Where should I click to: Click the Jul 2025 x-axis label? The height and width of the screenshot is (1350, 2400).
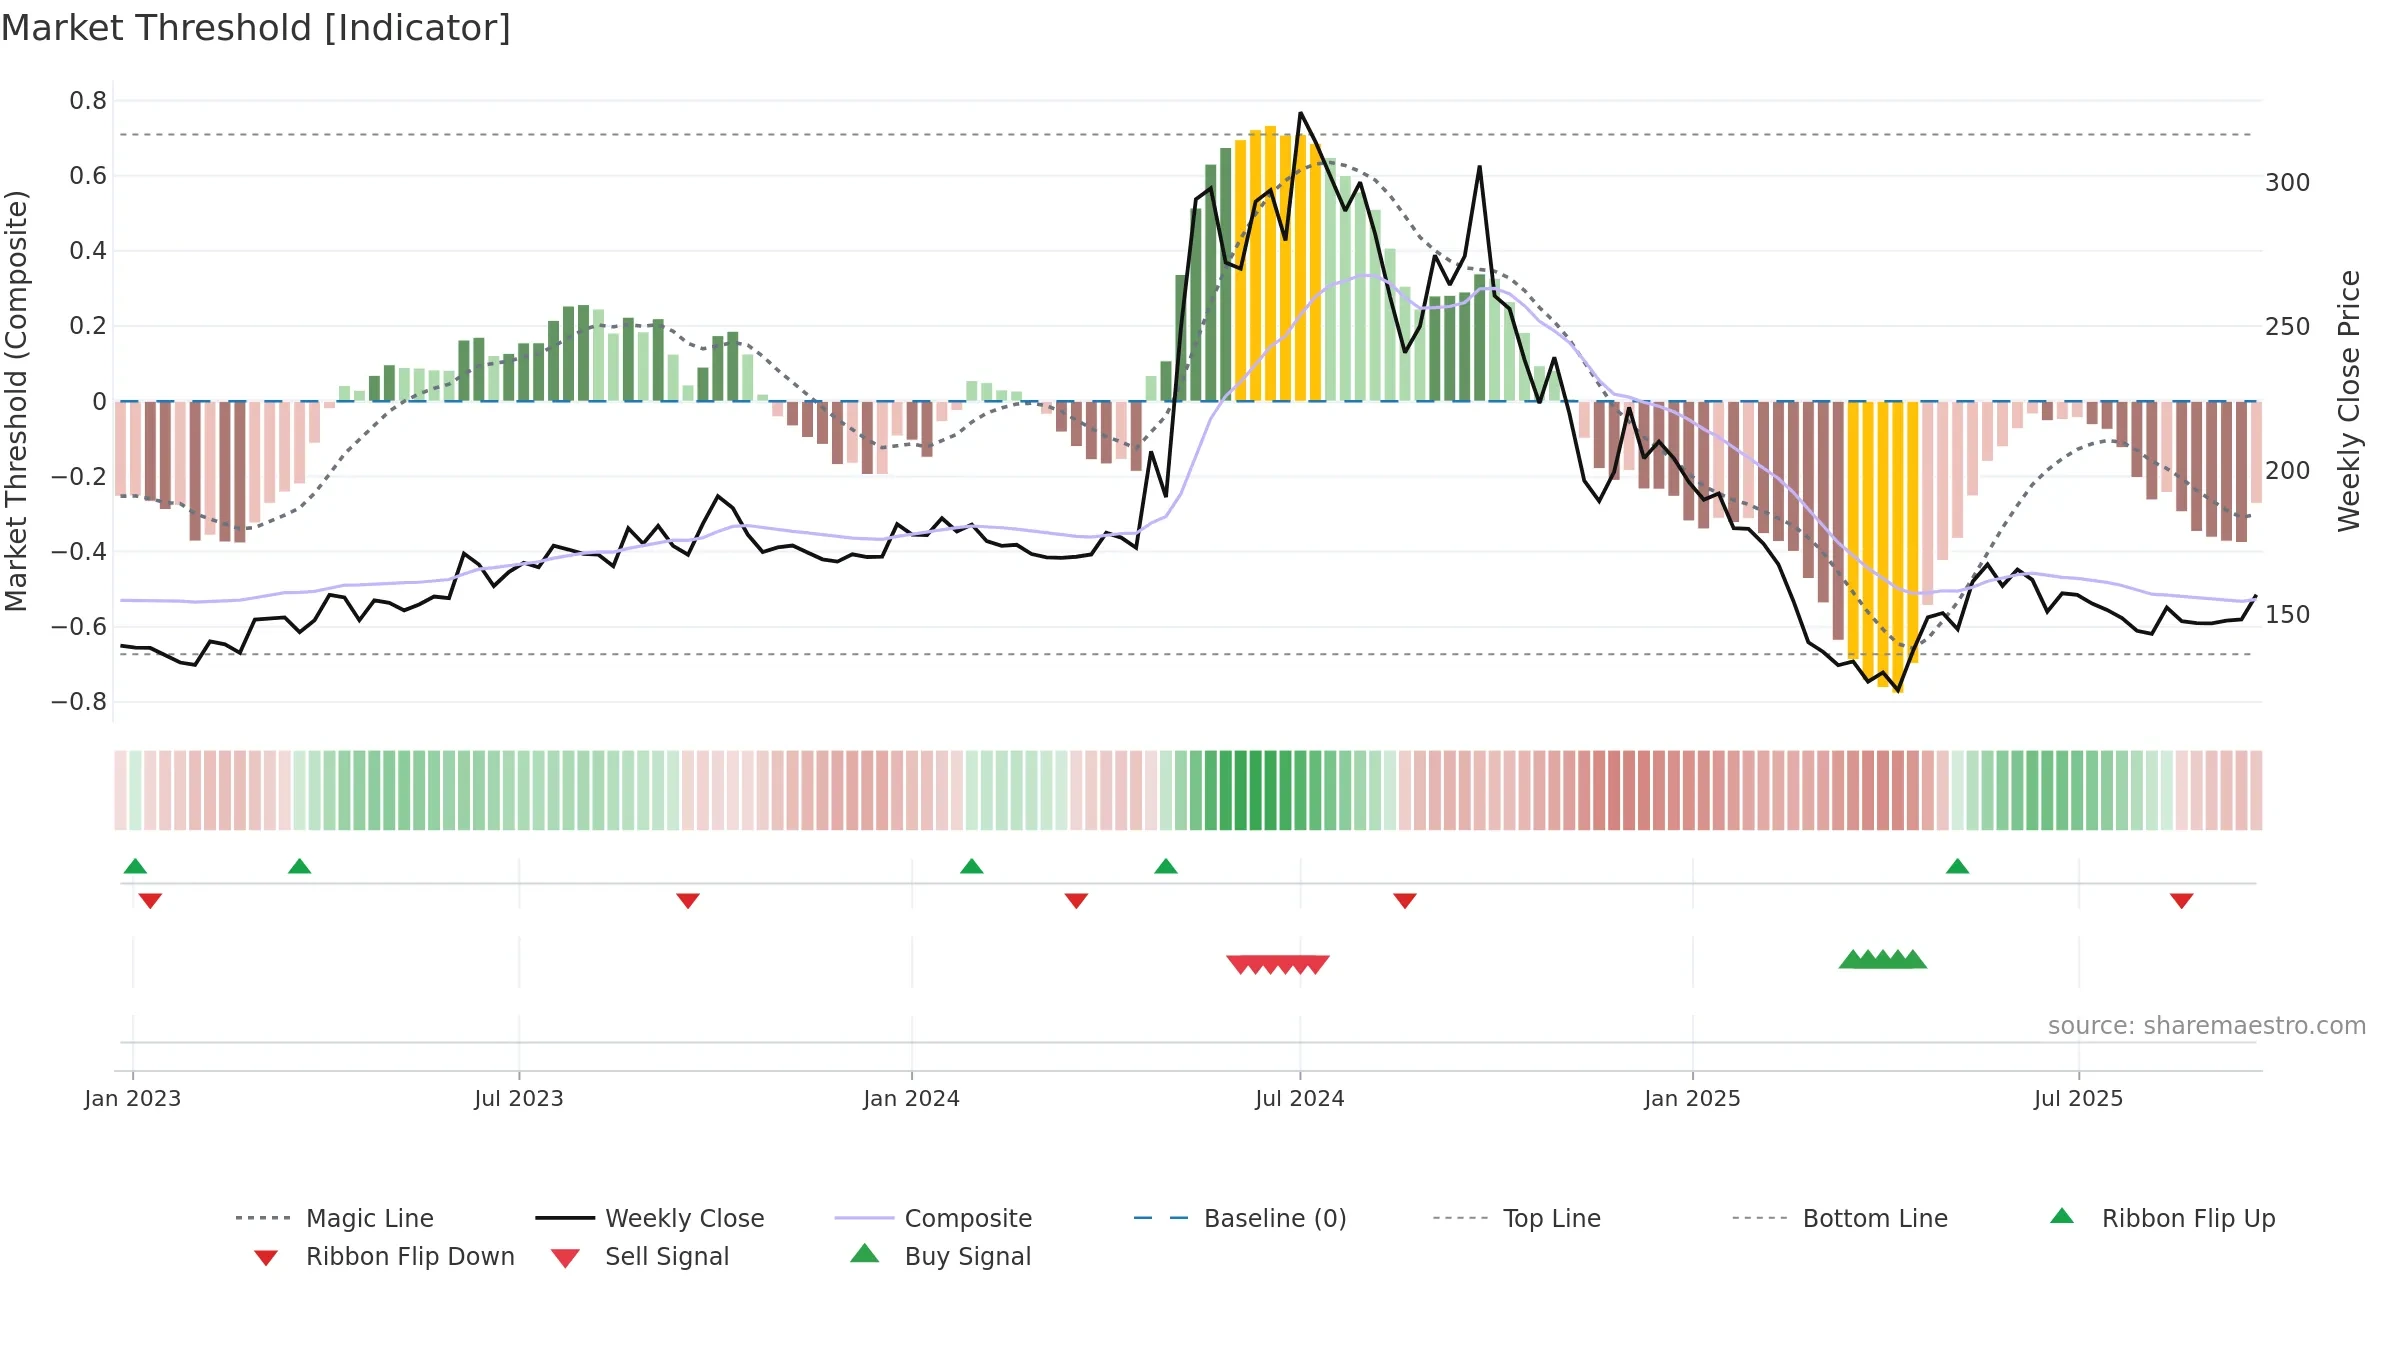(2079, 1098)
